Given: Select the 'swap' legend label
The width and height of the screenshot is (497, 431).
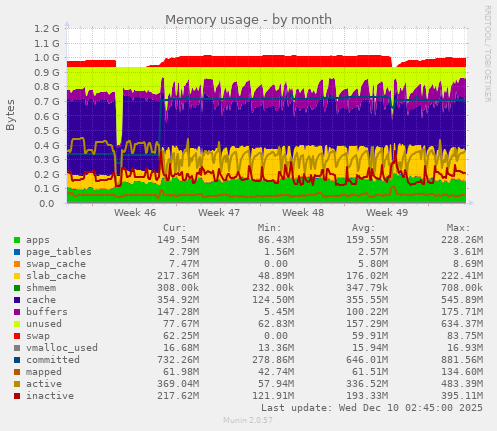Looking at the screenshot, I should (38, 336).
